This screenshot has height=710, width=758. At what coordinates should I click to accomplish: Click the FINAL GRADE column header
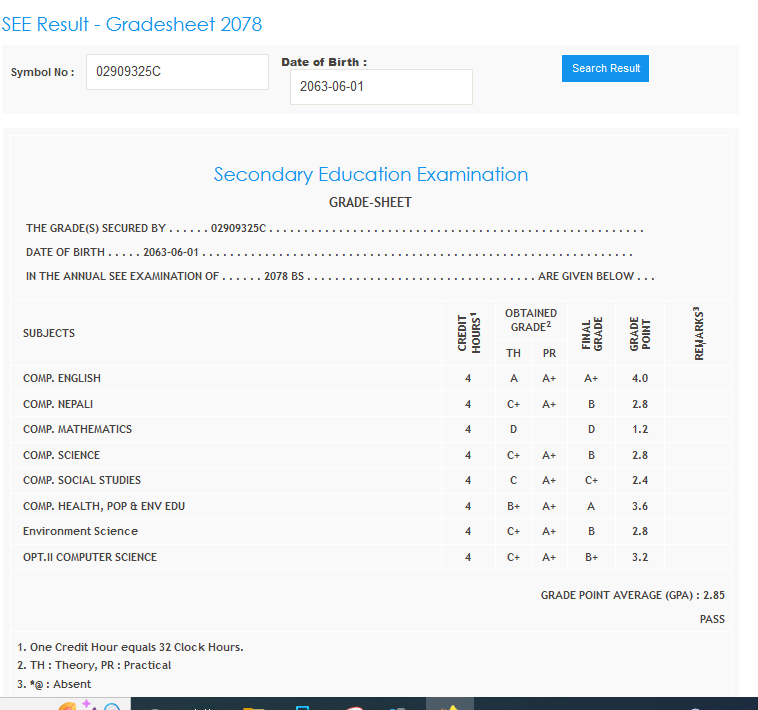[591, 333]
